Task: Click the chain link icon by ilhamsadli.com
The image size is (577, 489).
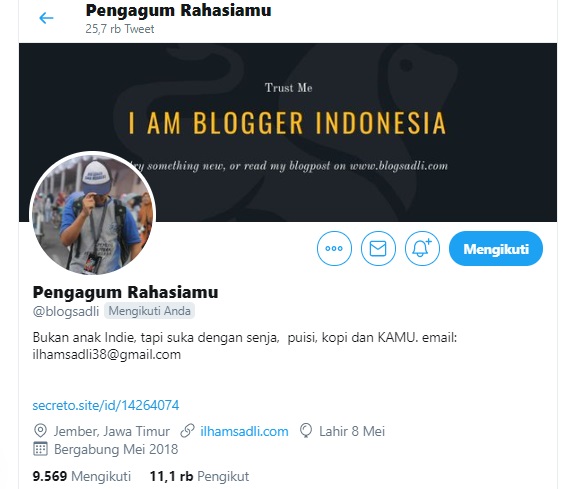Action: (187, 431)
